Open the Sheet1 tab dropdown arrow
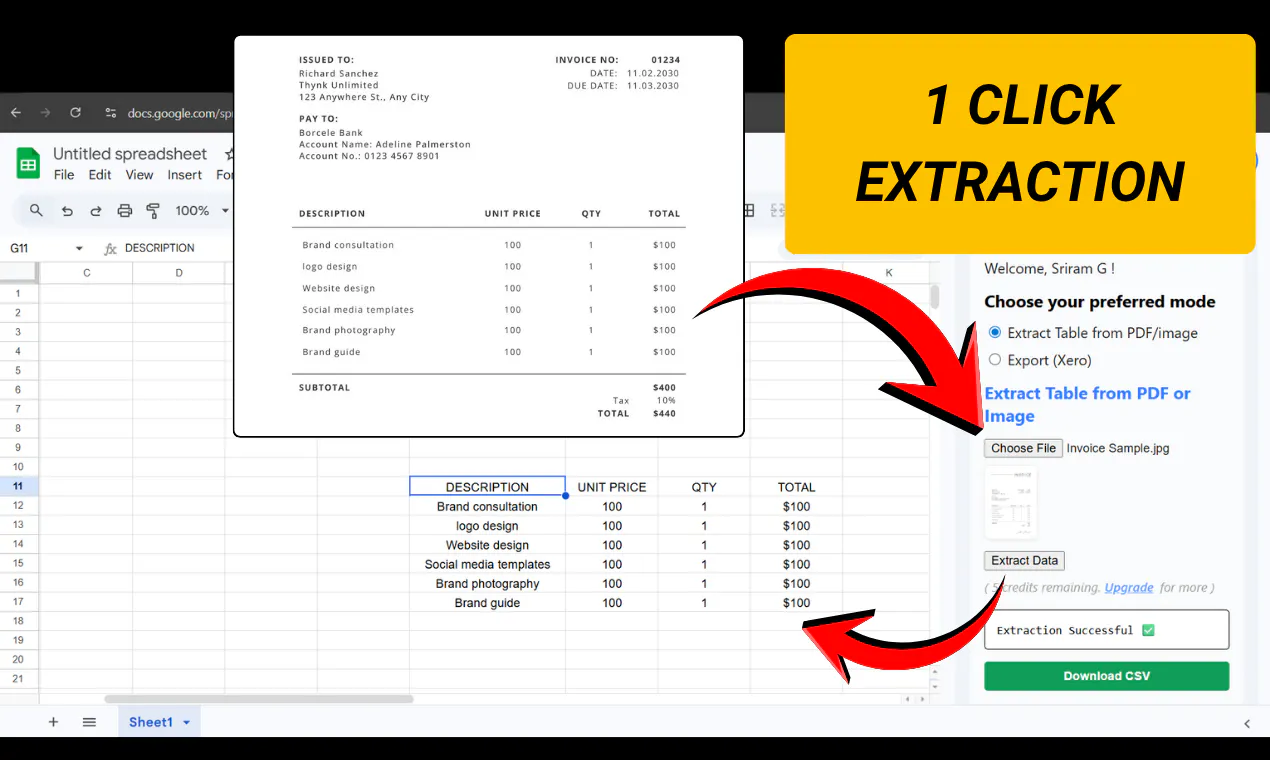The width and height of the screenshot is (1270, 760). [186, 722]
